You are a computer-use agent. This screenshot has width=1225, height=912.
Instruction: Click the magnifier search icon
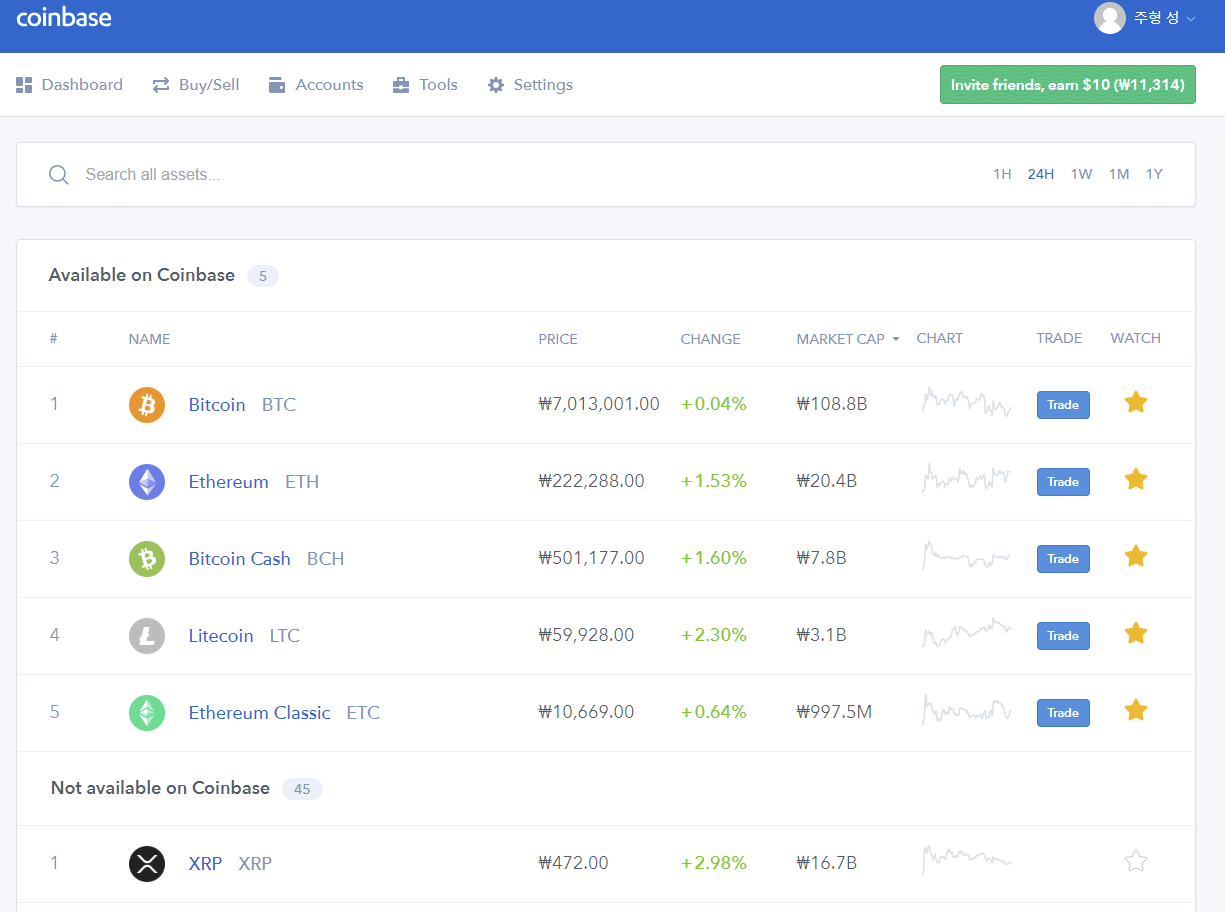tap(59, 175)
